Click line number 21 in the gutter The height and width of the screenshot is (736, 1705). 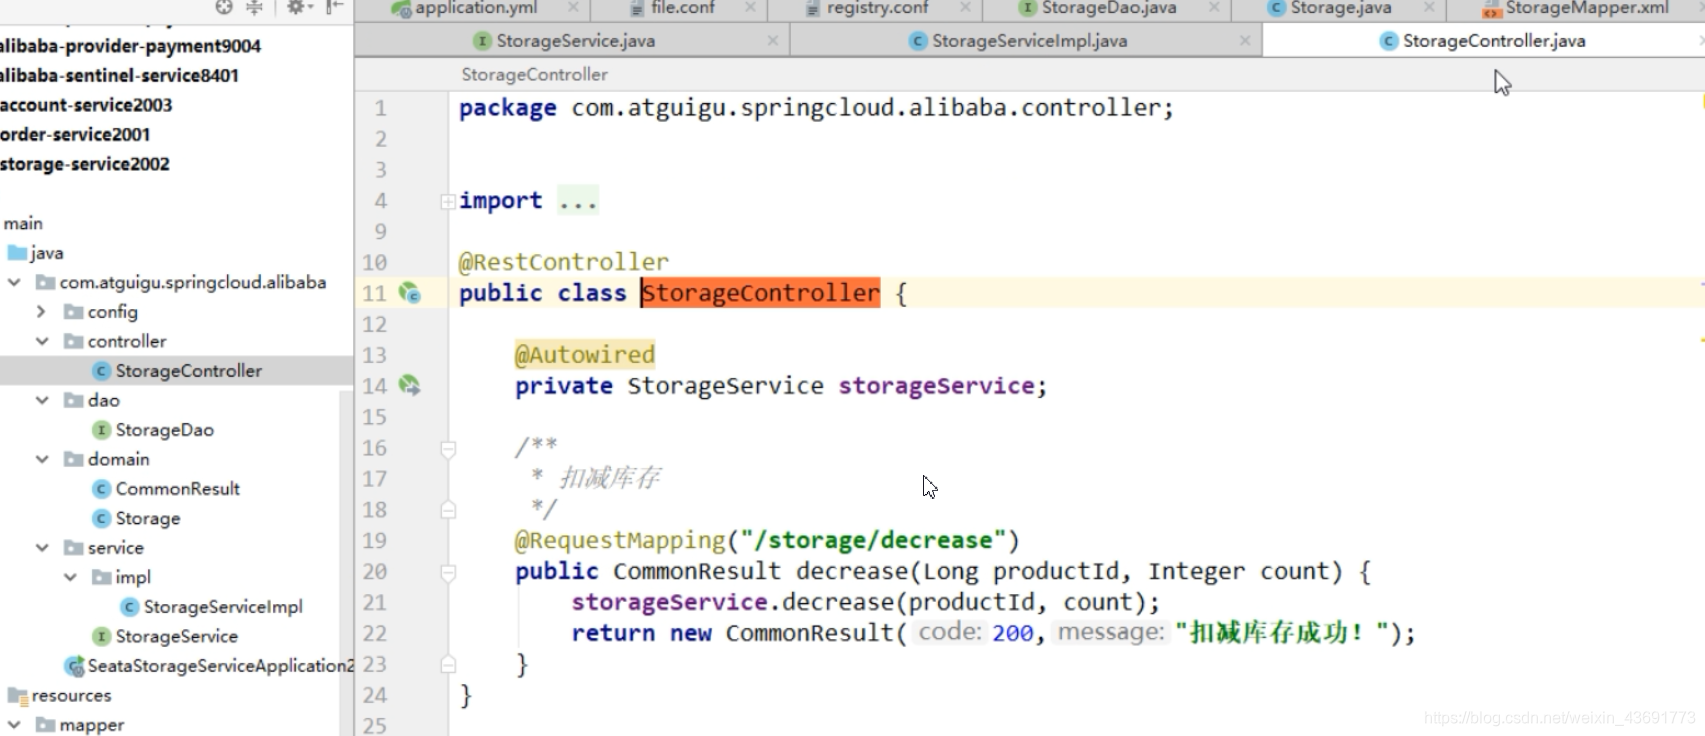[374, 603]
